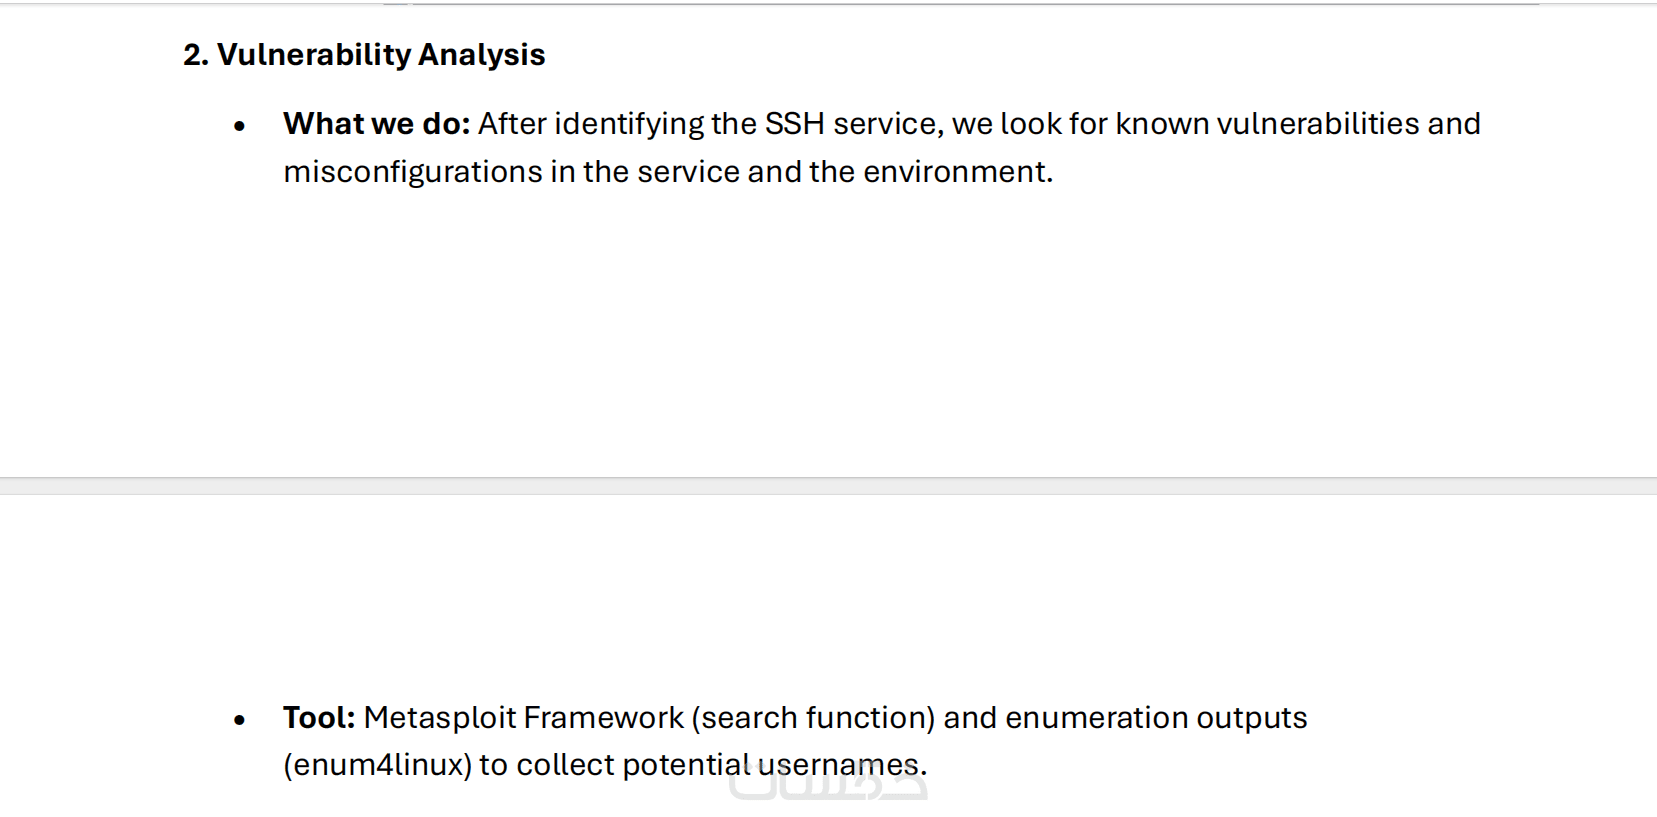
Task: Click the word 'Metasploit'
Action: [439, 718]
